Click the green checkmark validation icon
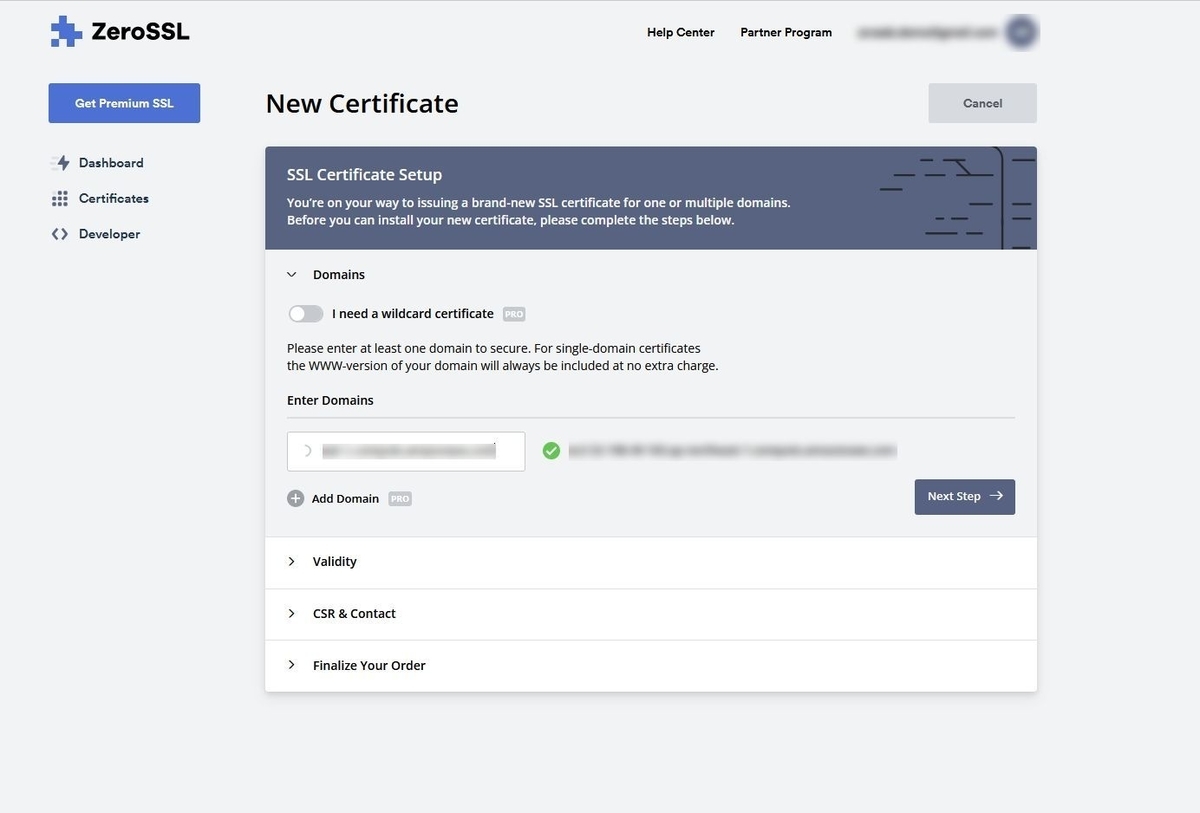This screenshot has height=813, width=1200. pos(551,451)
